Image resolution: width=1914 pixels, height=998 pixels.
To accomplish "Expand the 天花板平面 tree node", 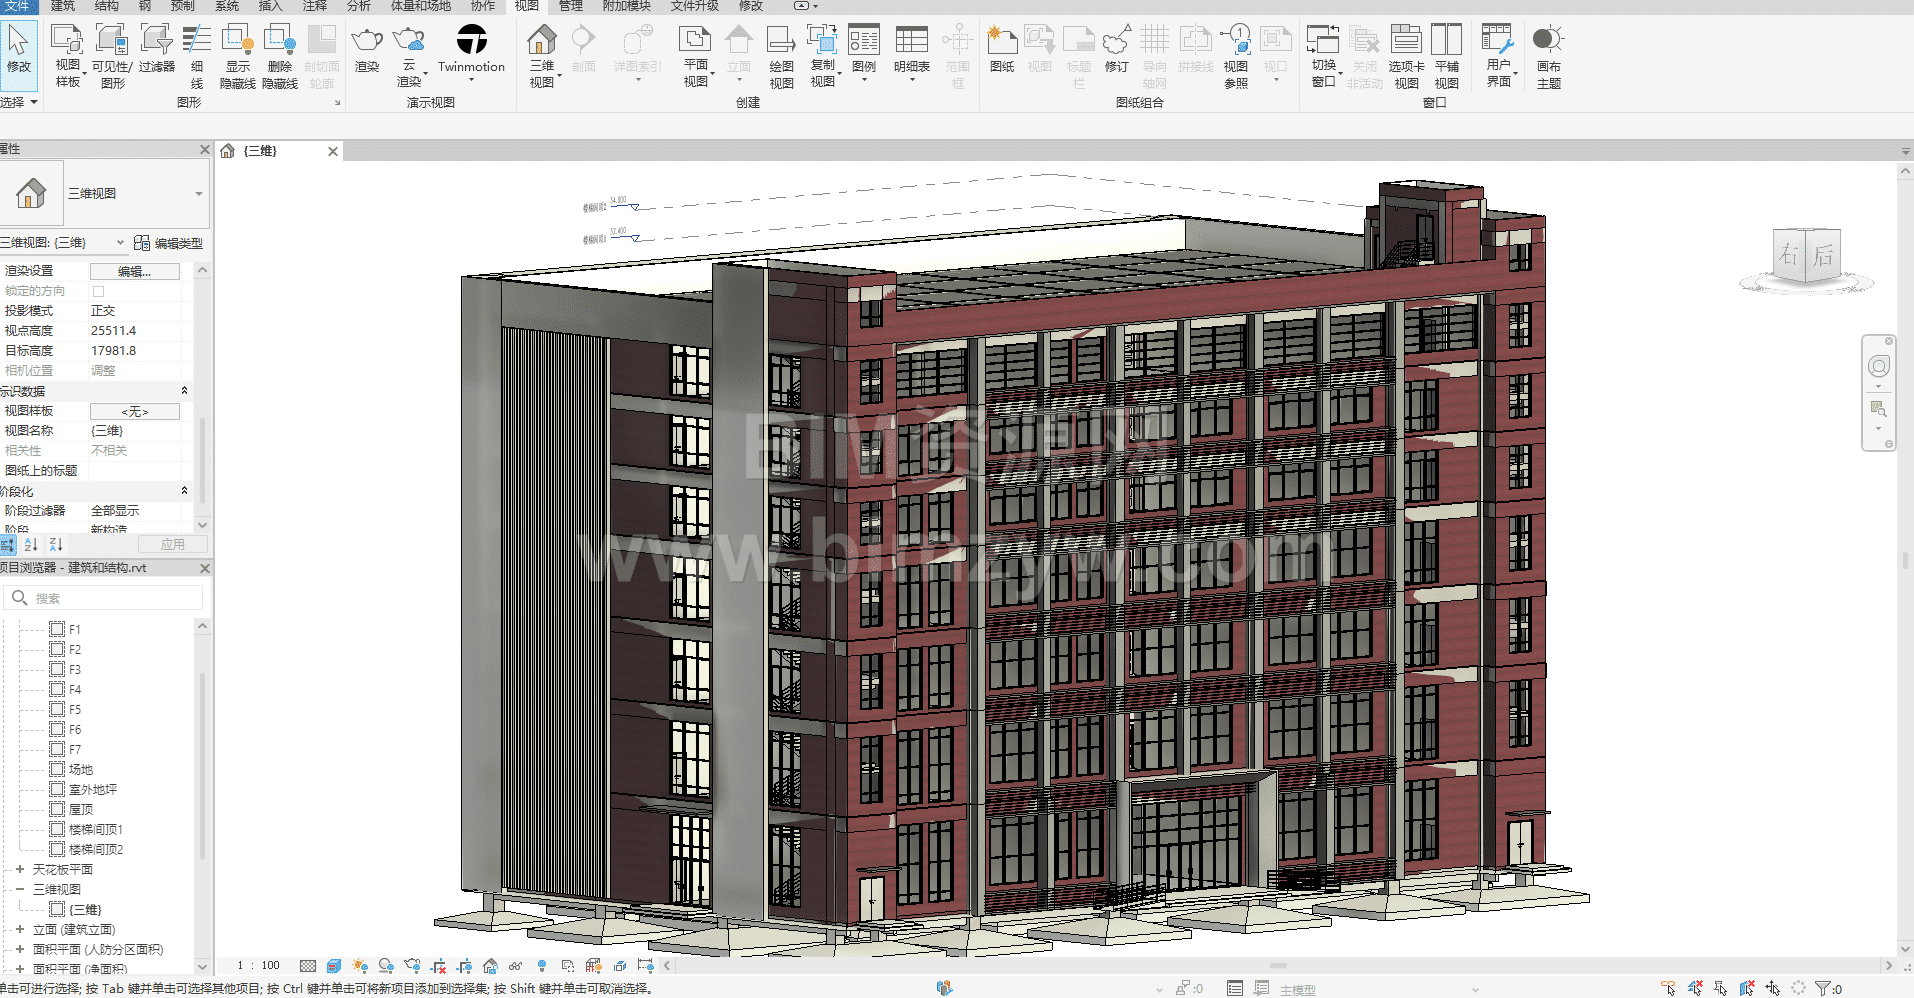I will (20, 869).
